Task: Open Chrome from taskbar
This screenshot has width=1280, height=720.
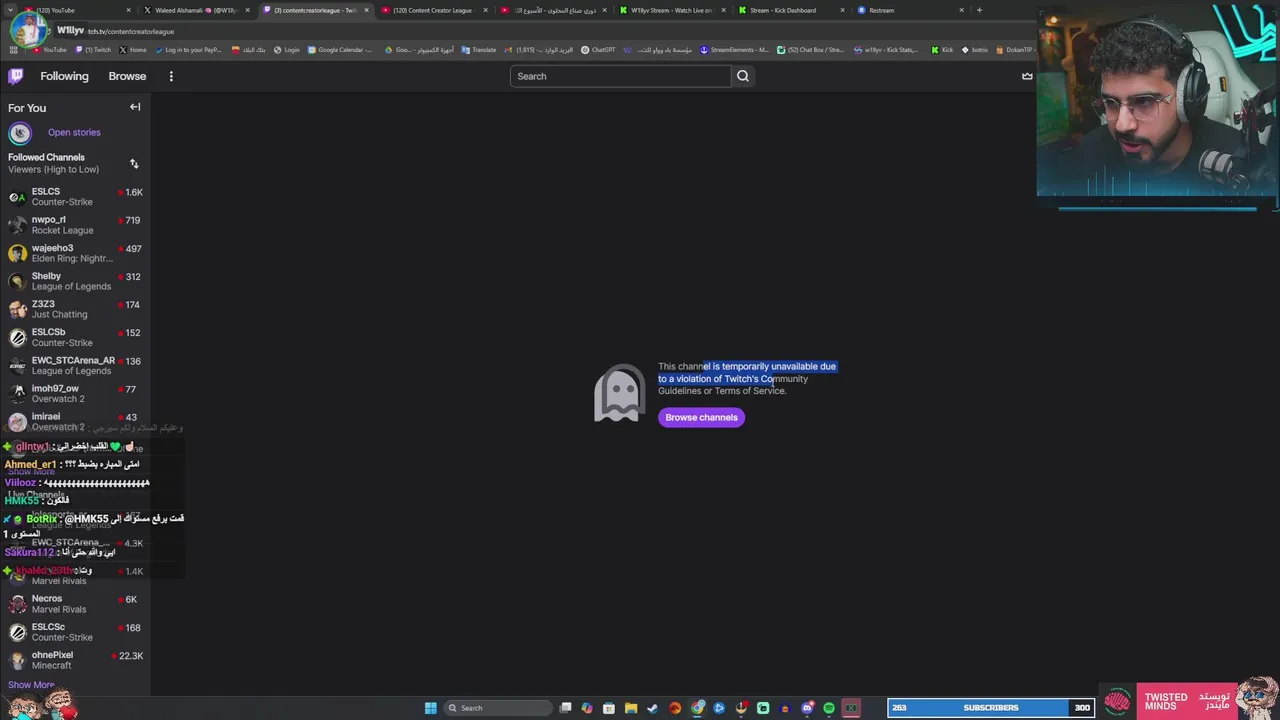Action: click(697, 708)
